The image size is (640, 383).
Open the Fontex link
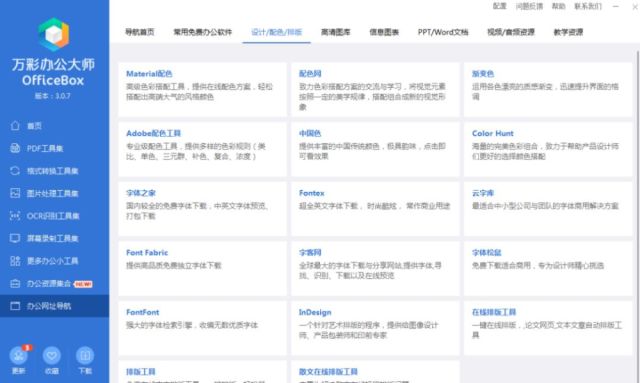pyautogui.click(x=311, y=193)
